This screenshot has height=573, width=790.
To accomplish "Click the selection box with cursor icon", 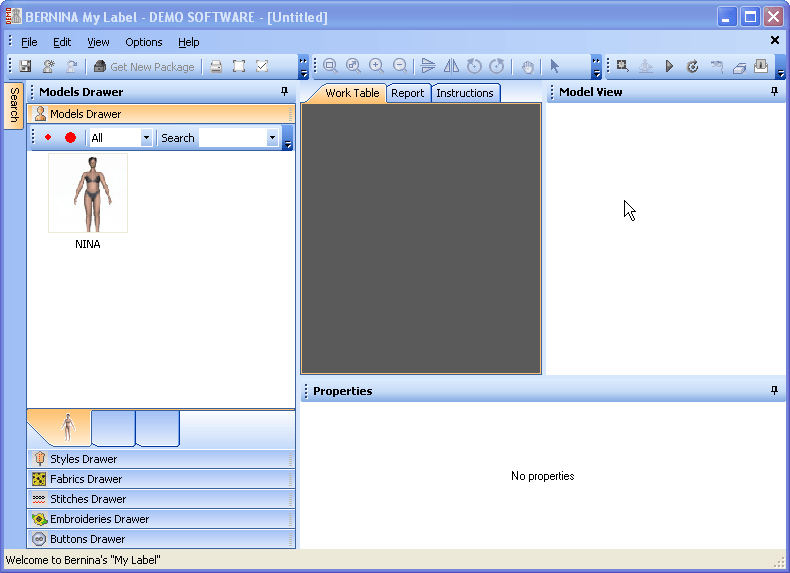I will [x=623, y=66].
